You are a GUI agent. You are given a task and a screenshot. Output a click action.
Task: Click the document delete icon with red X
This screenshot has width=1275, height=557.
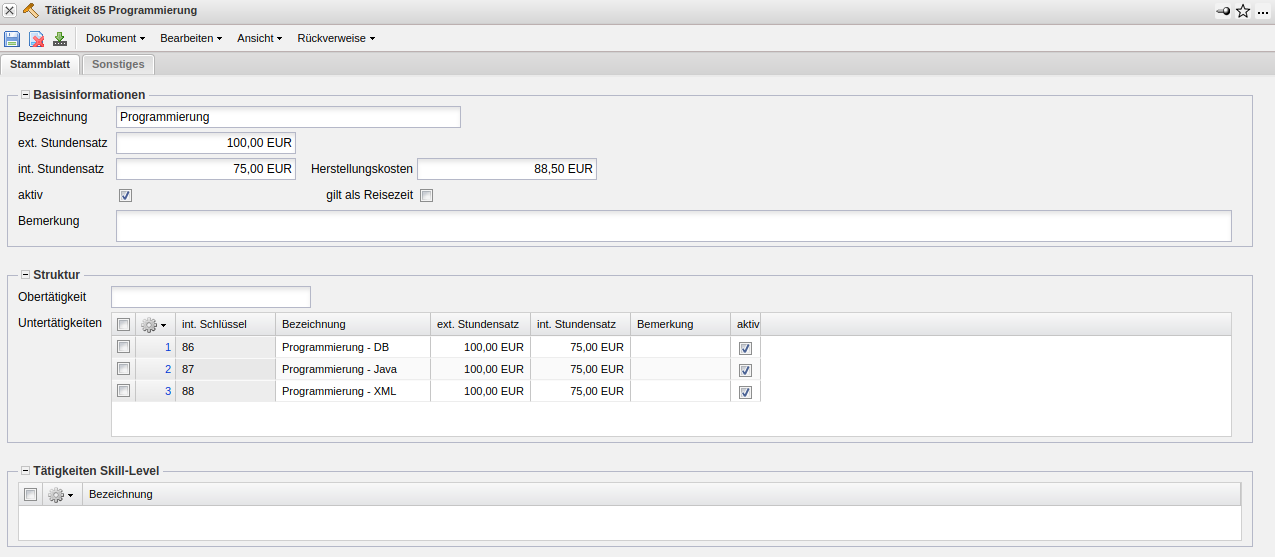(36, 39)
